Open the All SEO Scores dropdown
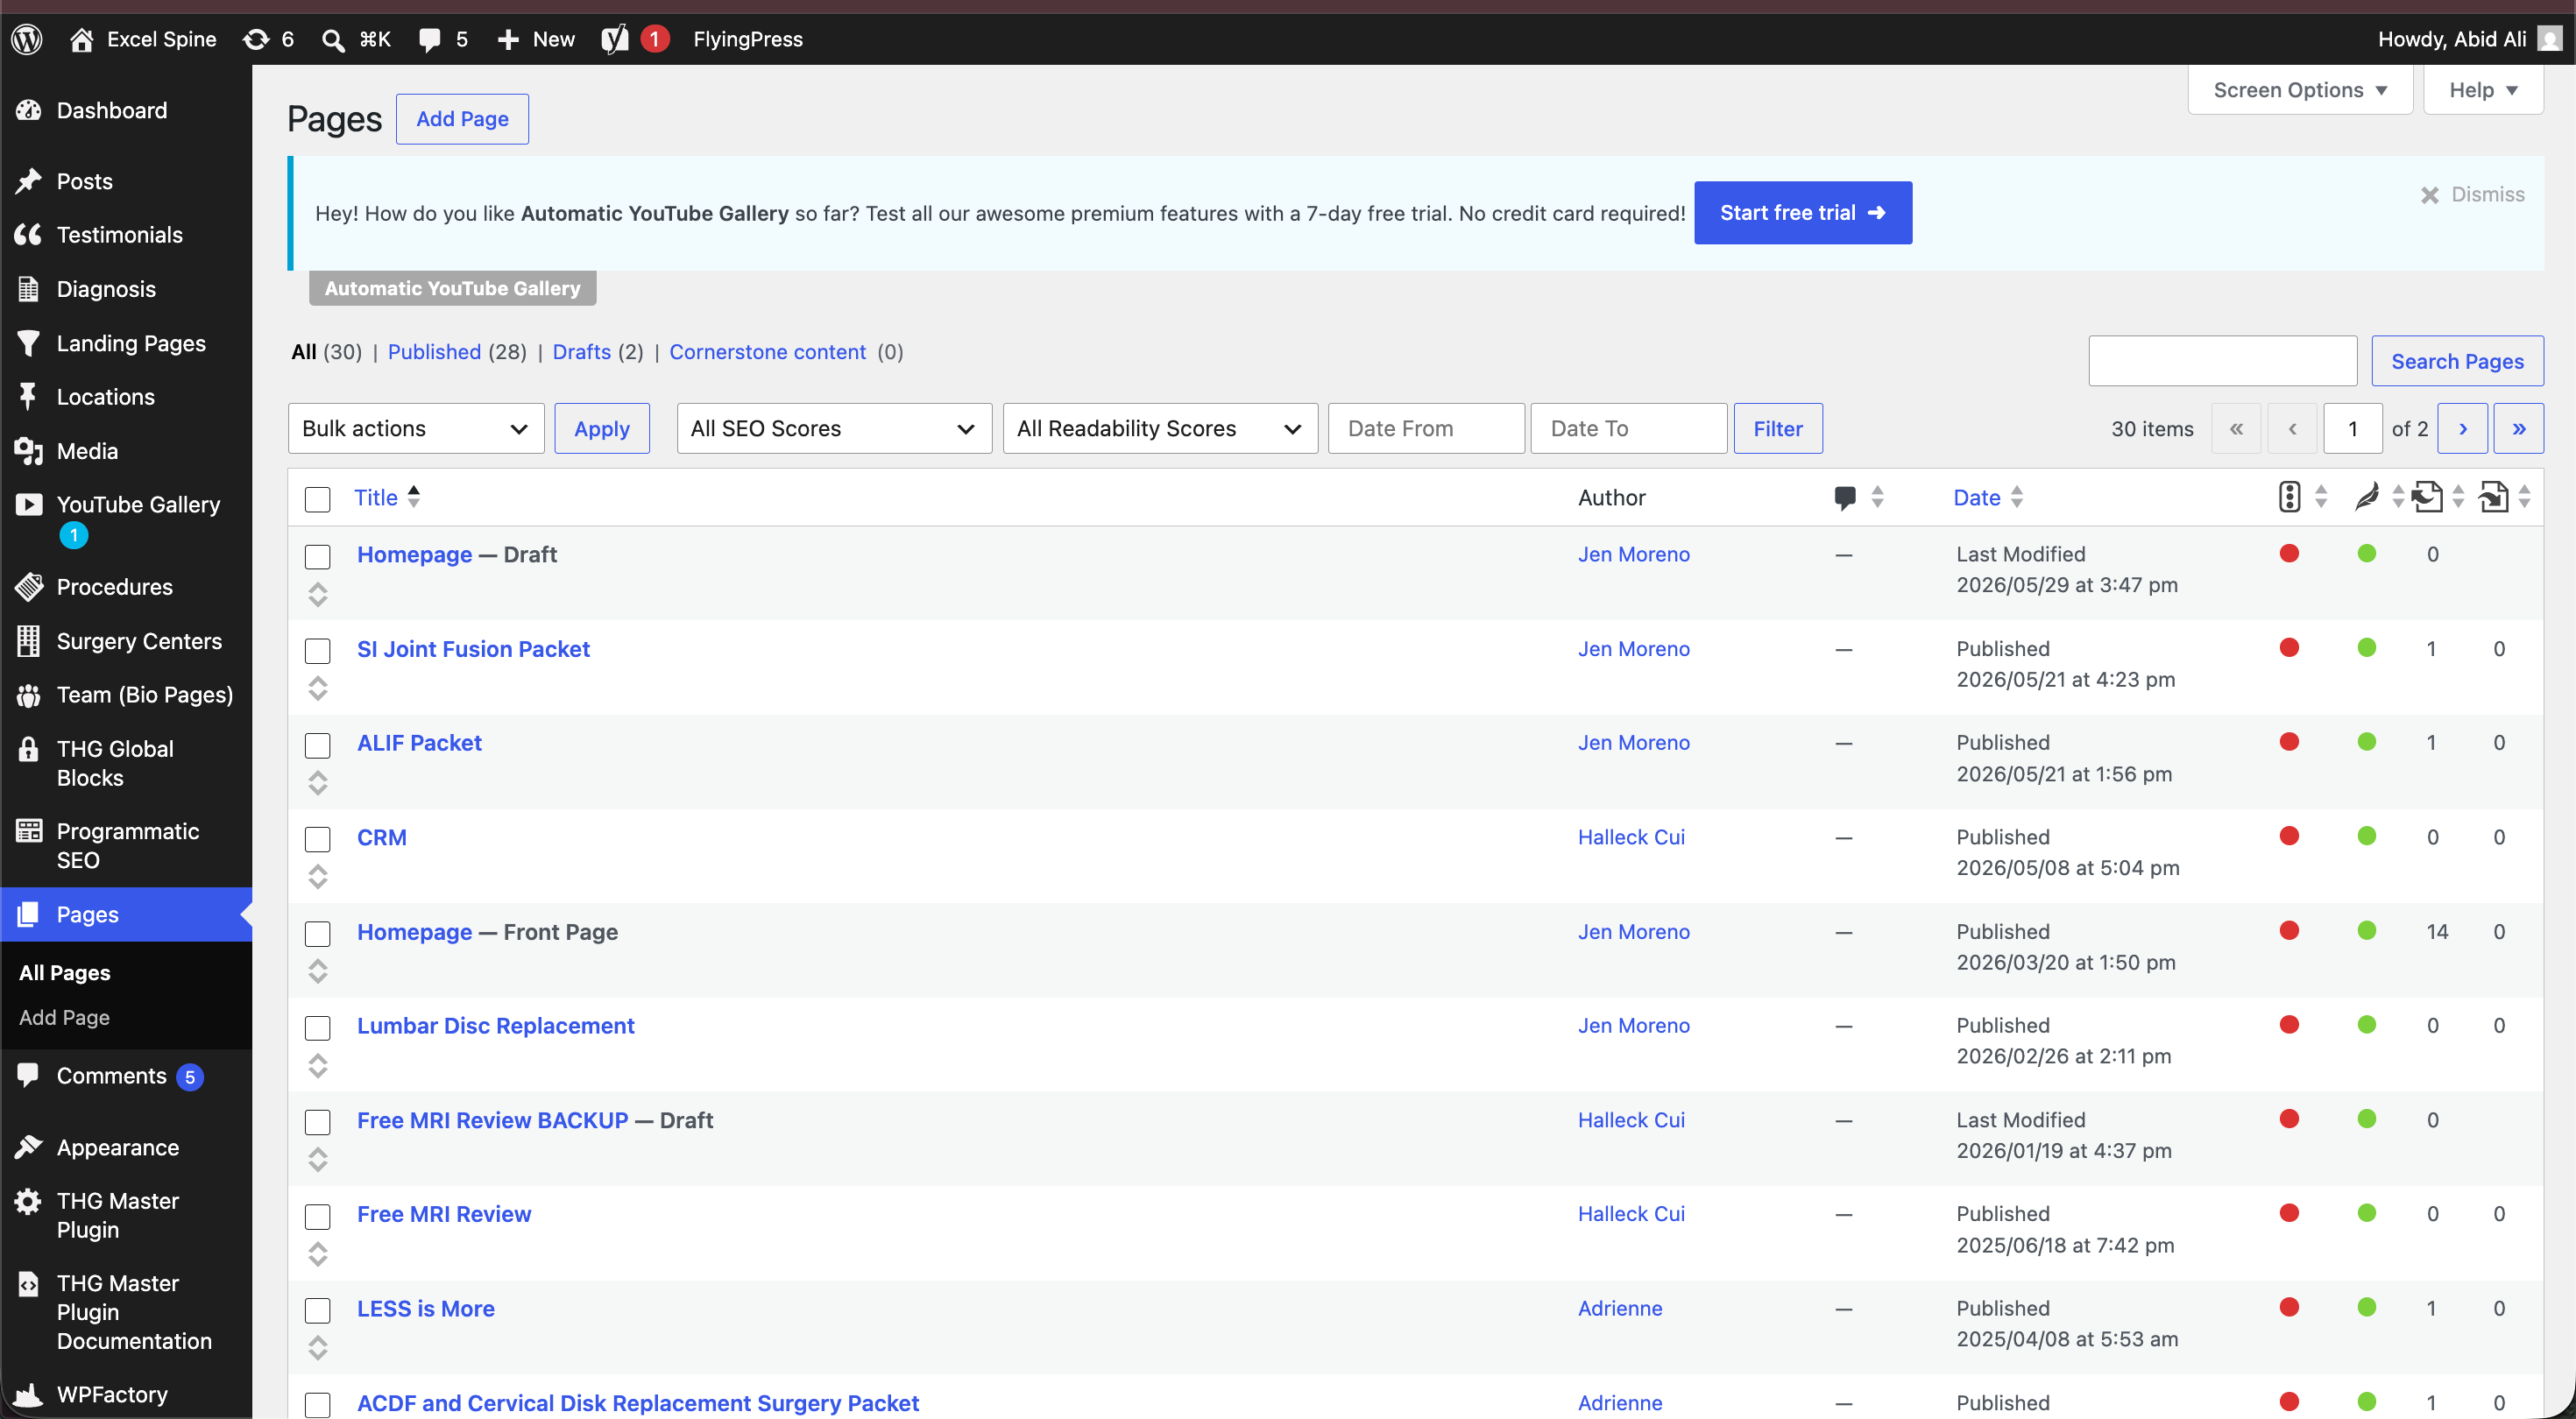The height and width of the screenshot is (1419, 2576). point(834,428)
